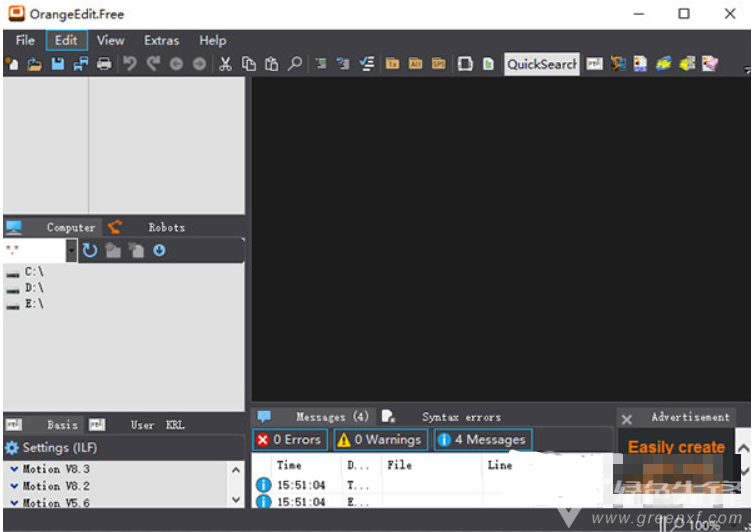This screenshot has height=532, width=753.
Task: Click the Navigate forward circle icon
Action: [x=199, y=64]
